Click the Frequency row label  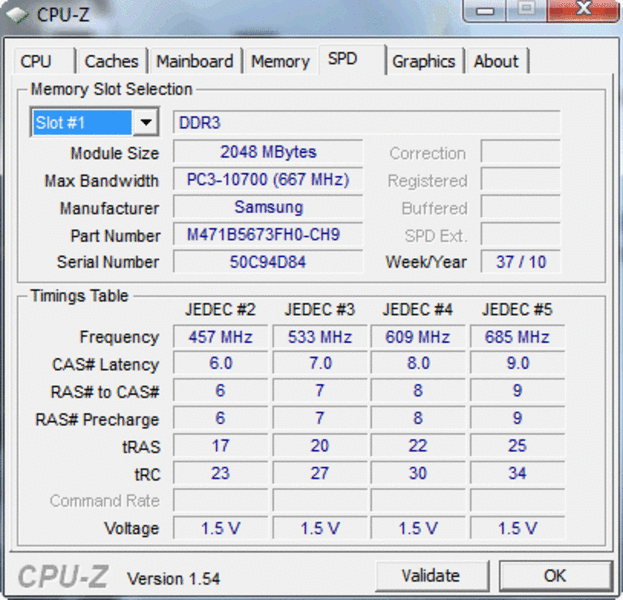click(119, 337)
